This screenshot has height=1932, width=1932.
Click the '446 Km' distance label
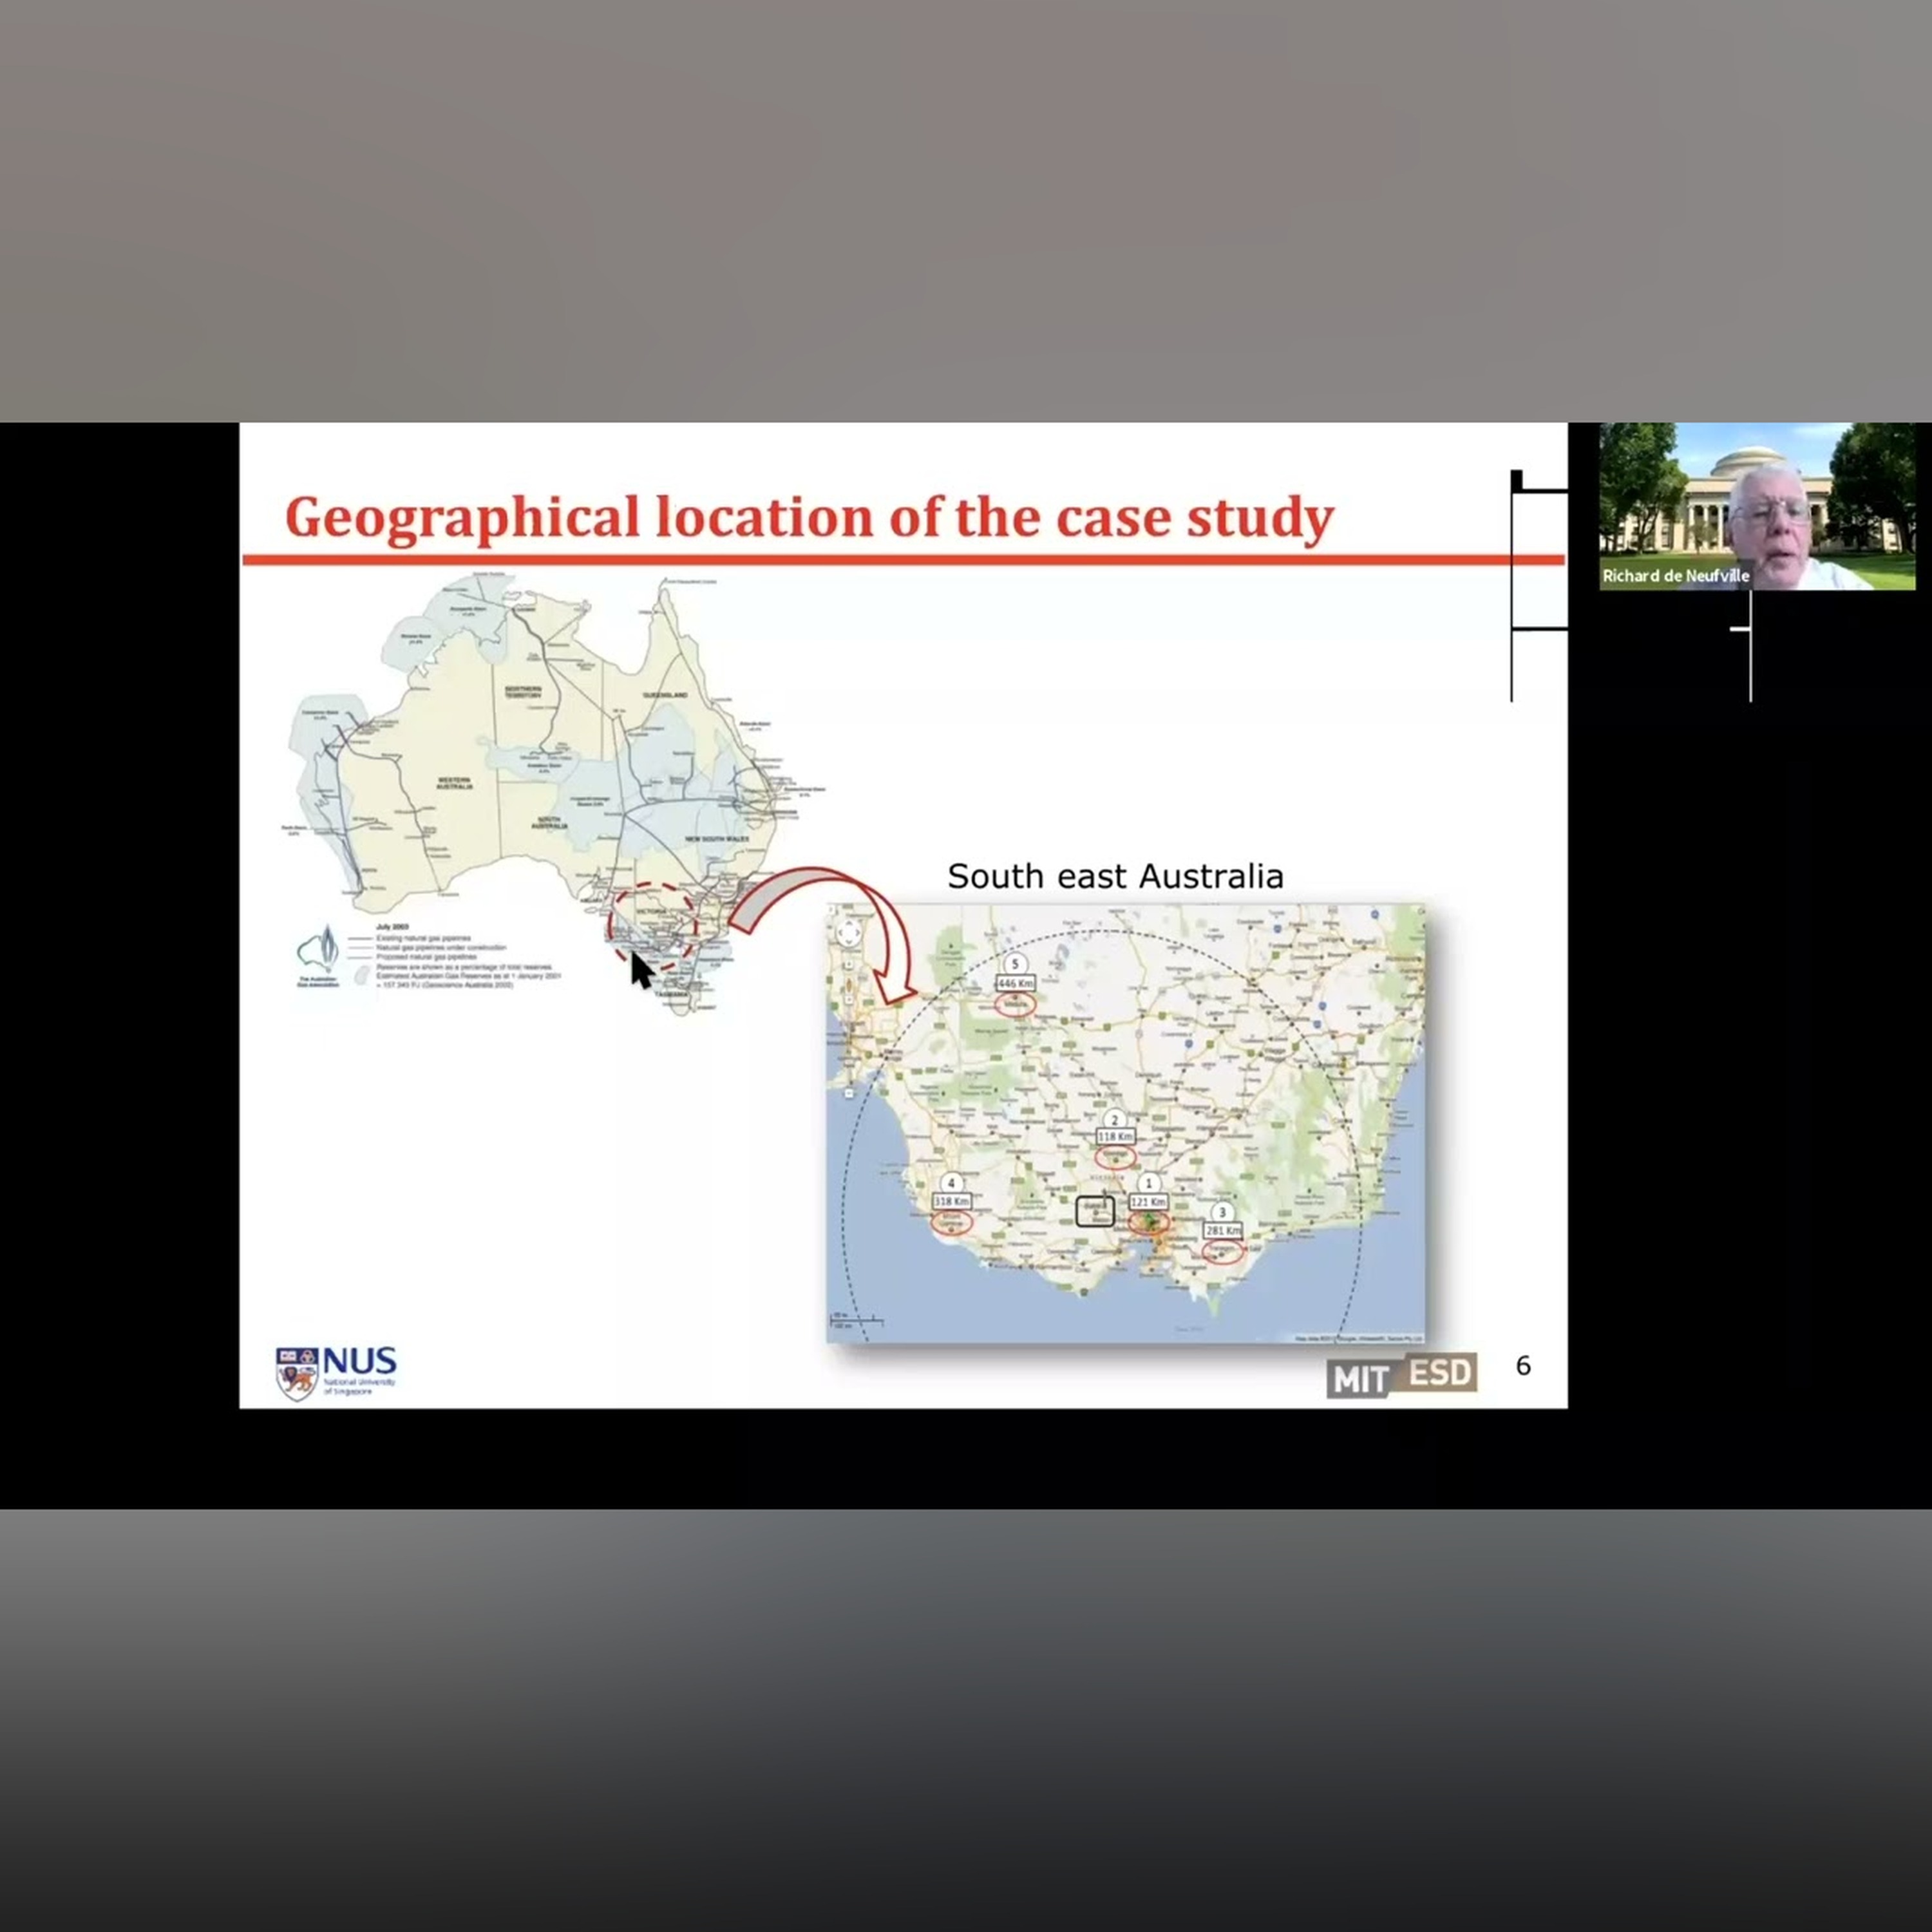coord(1015,984)
